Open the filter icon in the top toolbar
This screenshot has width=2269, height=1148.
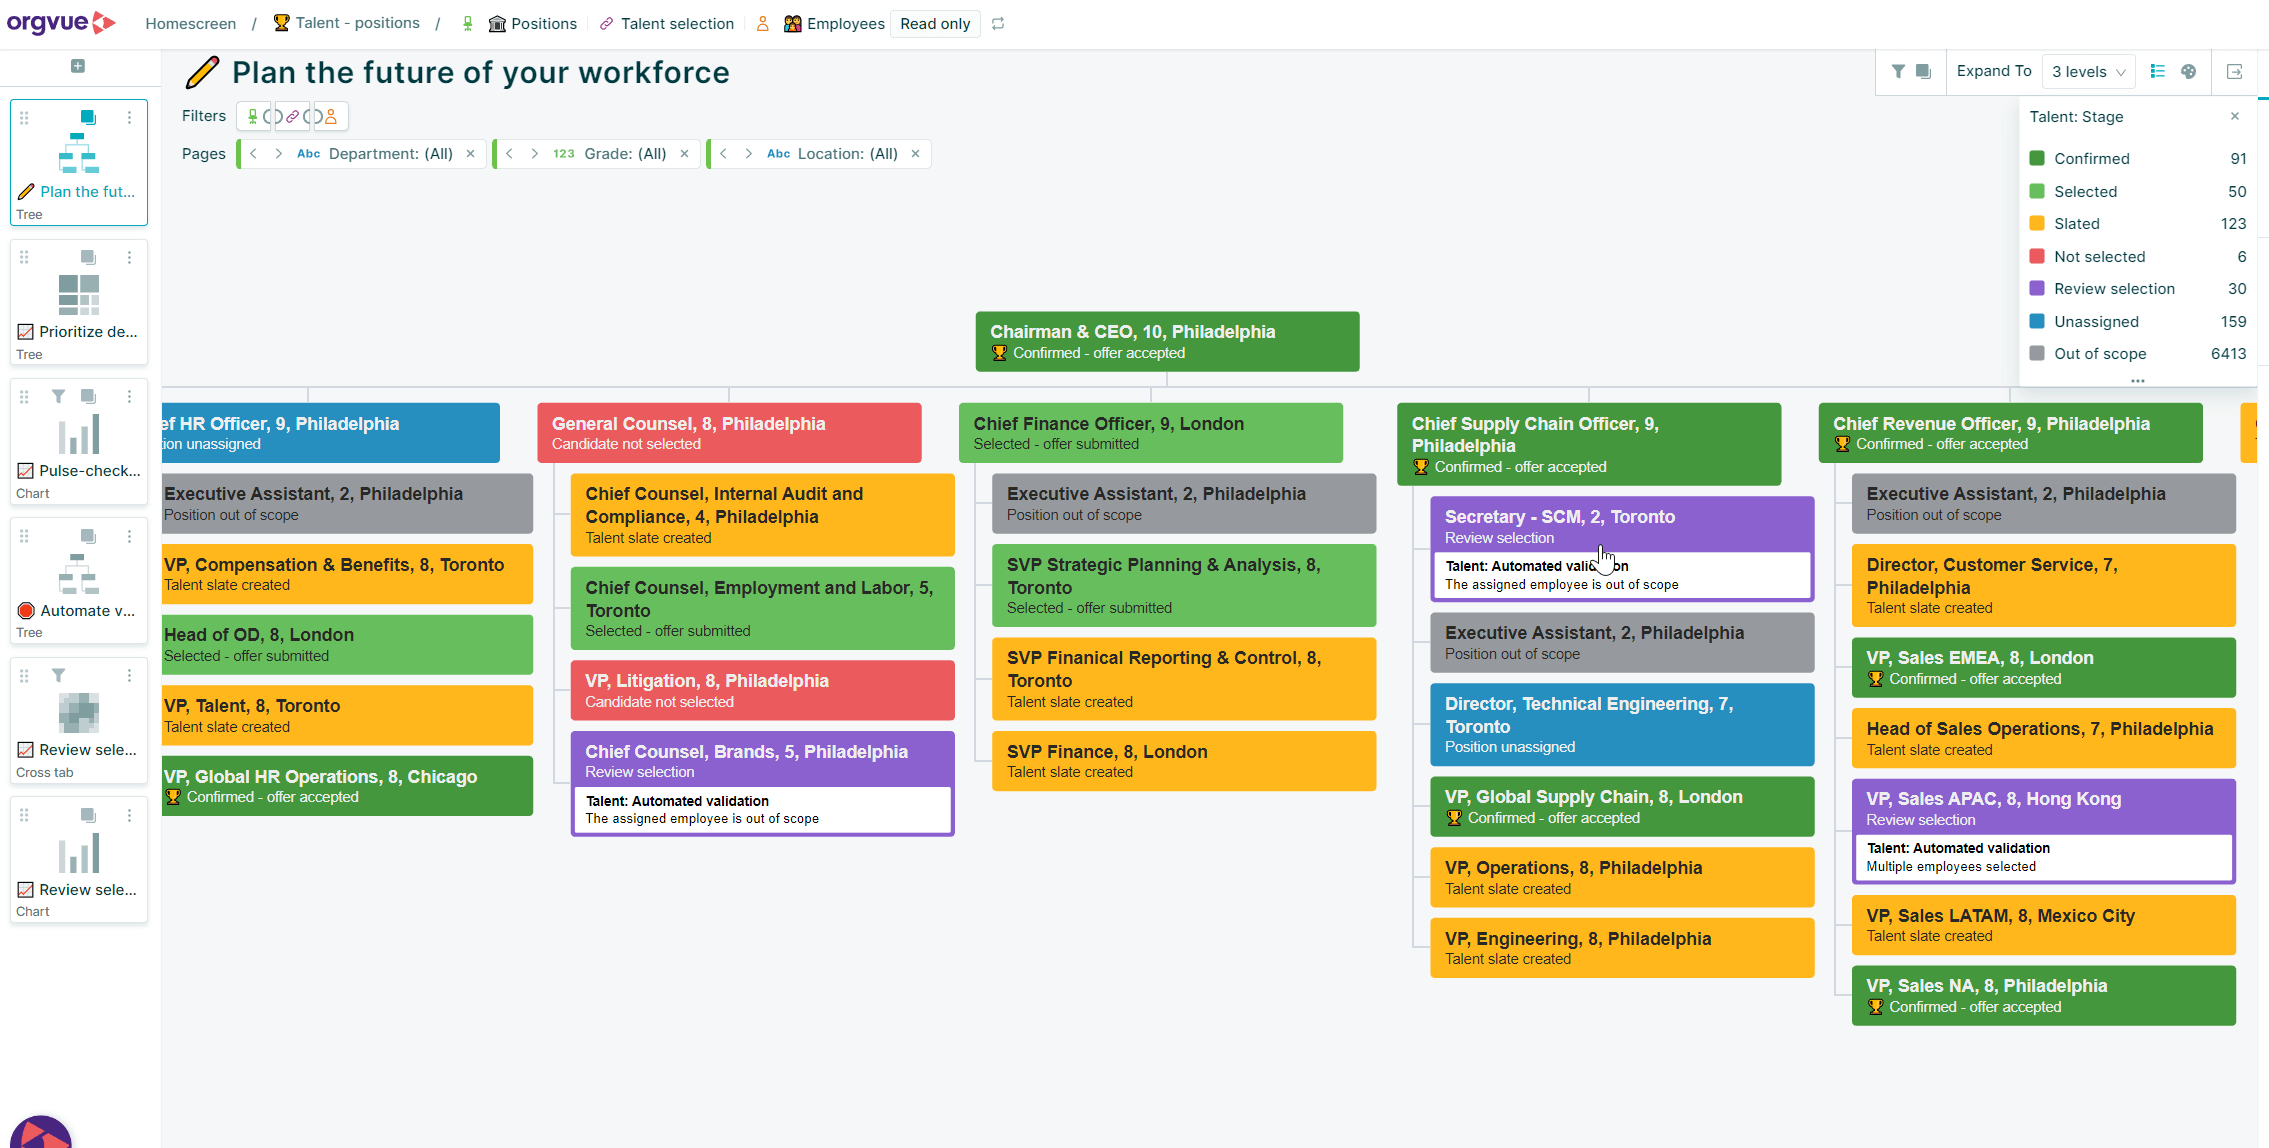click(1899, 71)
